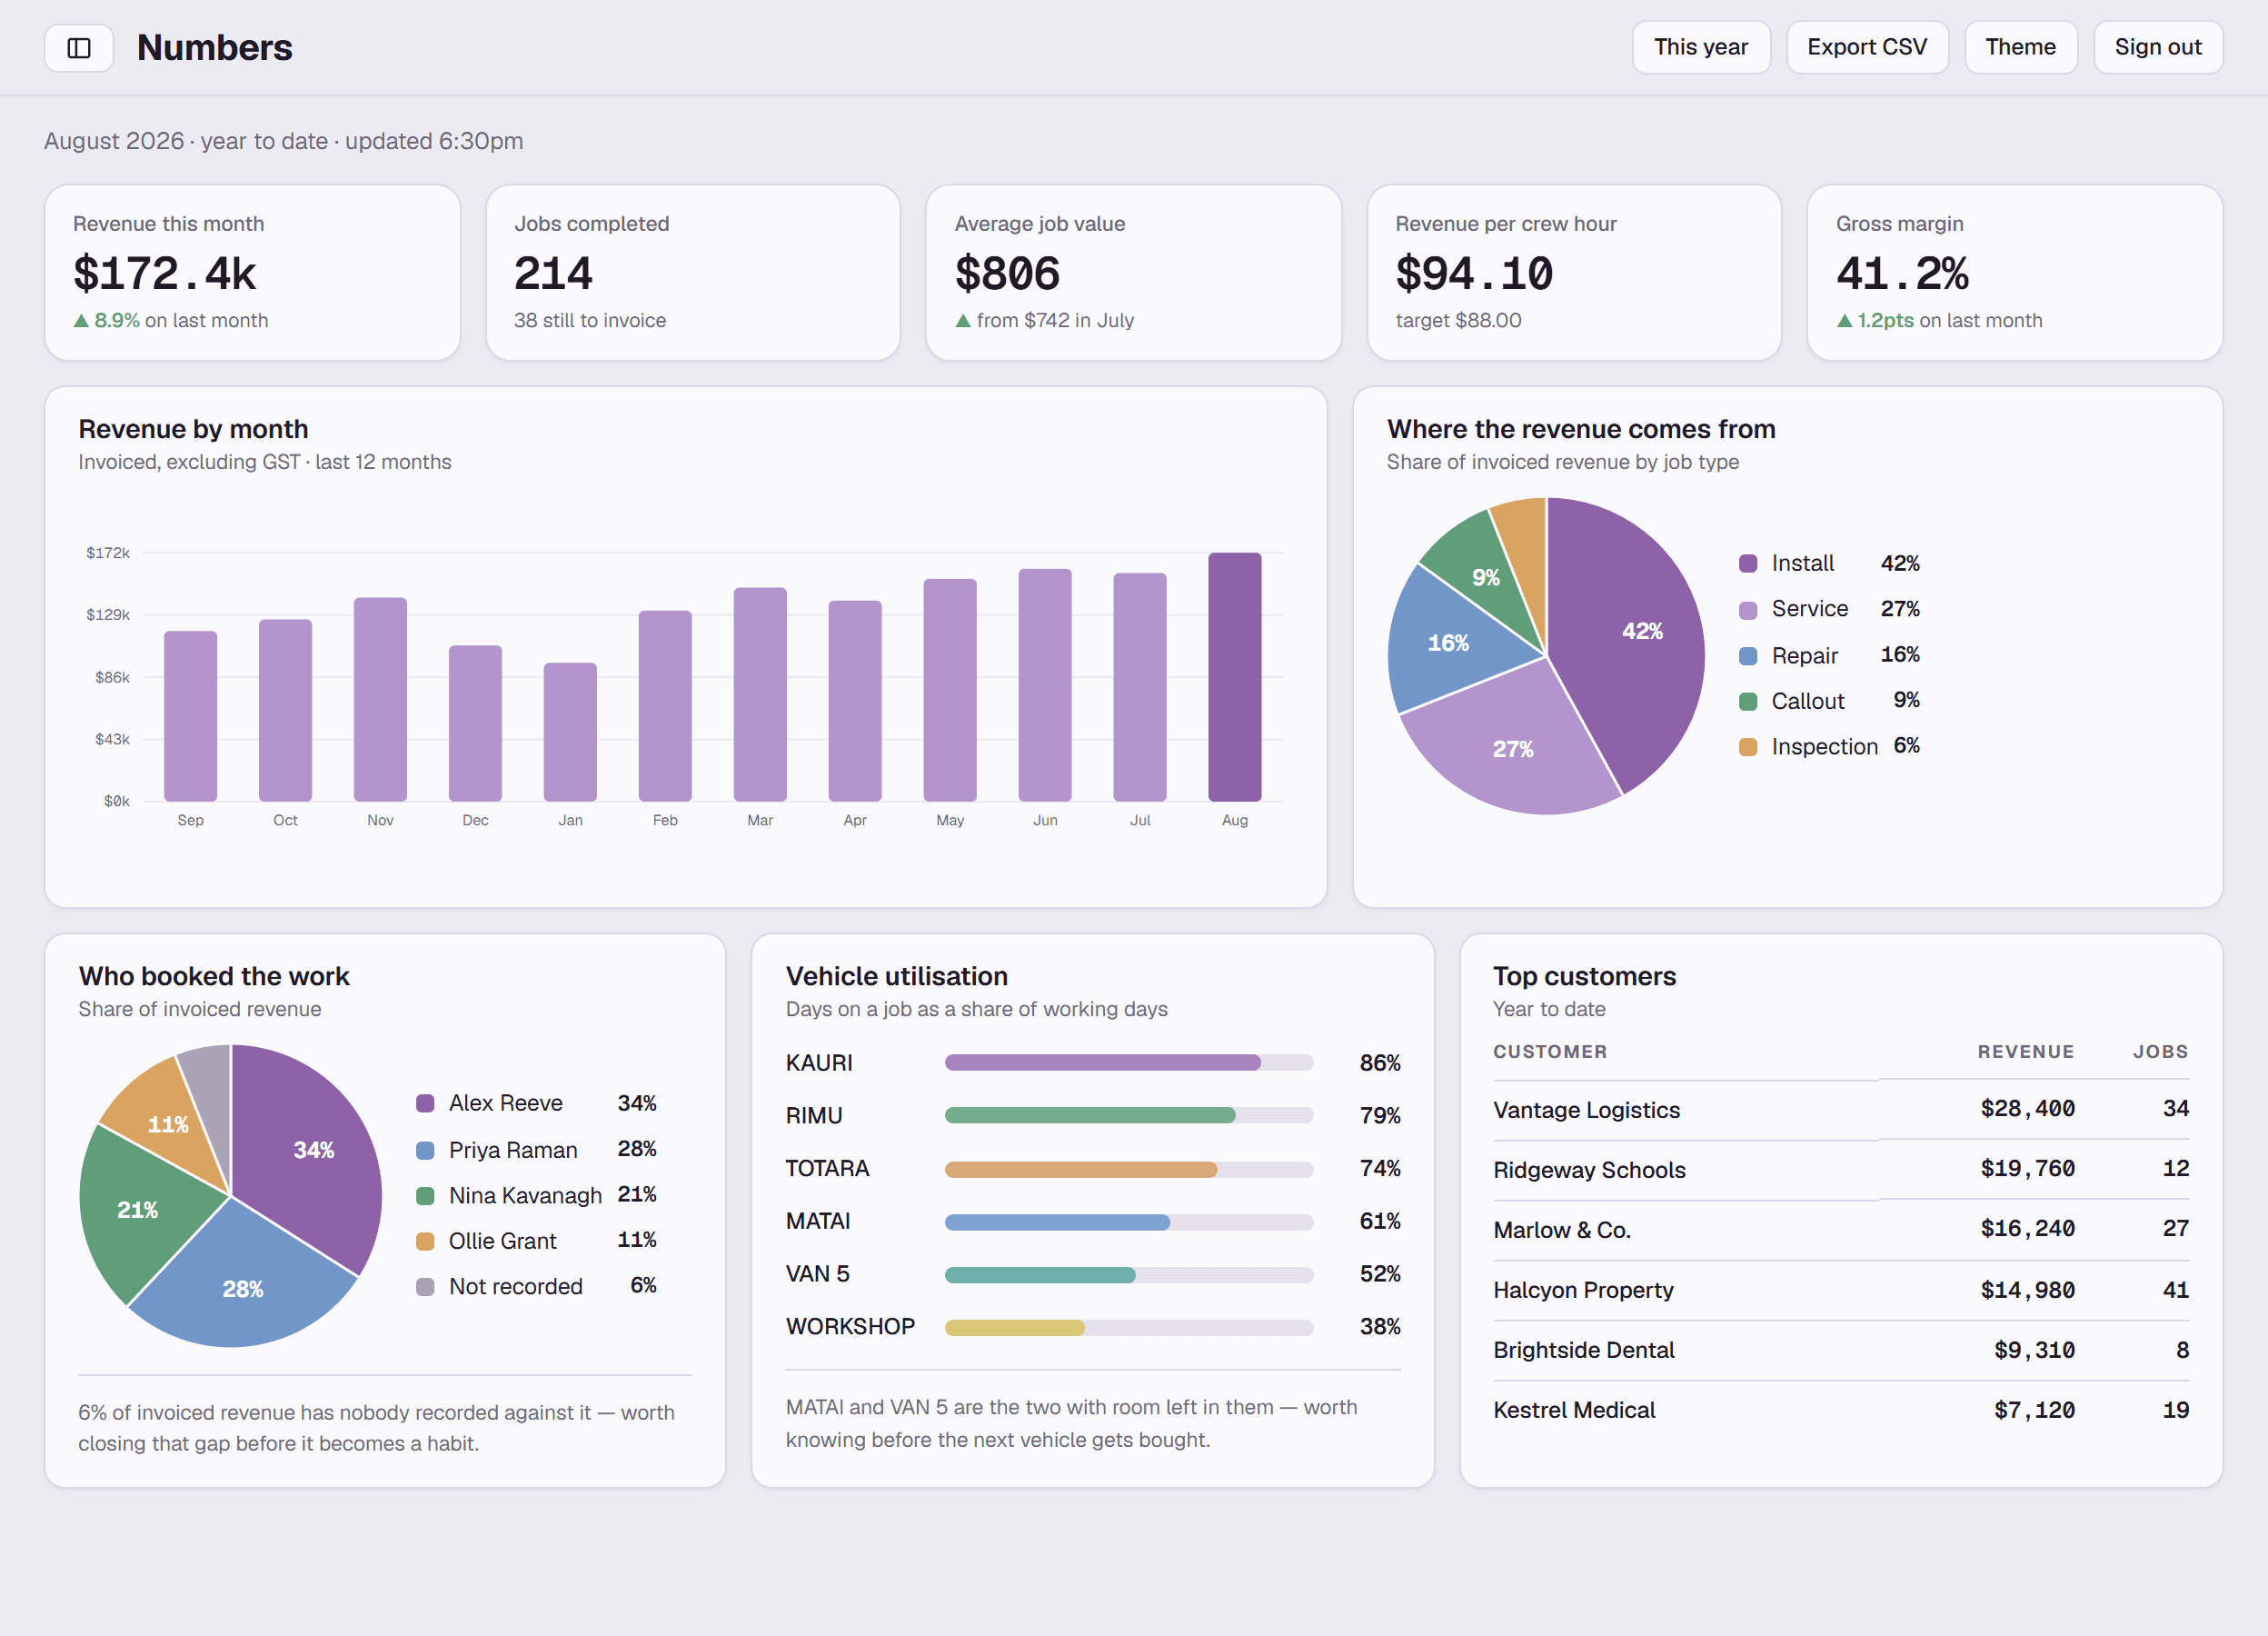Click the KAURI utilisation bar
2268x1636 pixels.
(1128, 1063)
